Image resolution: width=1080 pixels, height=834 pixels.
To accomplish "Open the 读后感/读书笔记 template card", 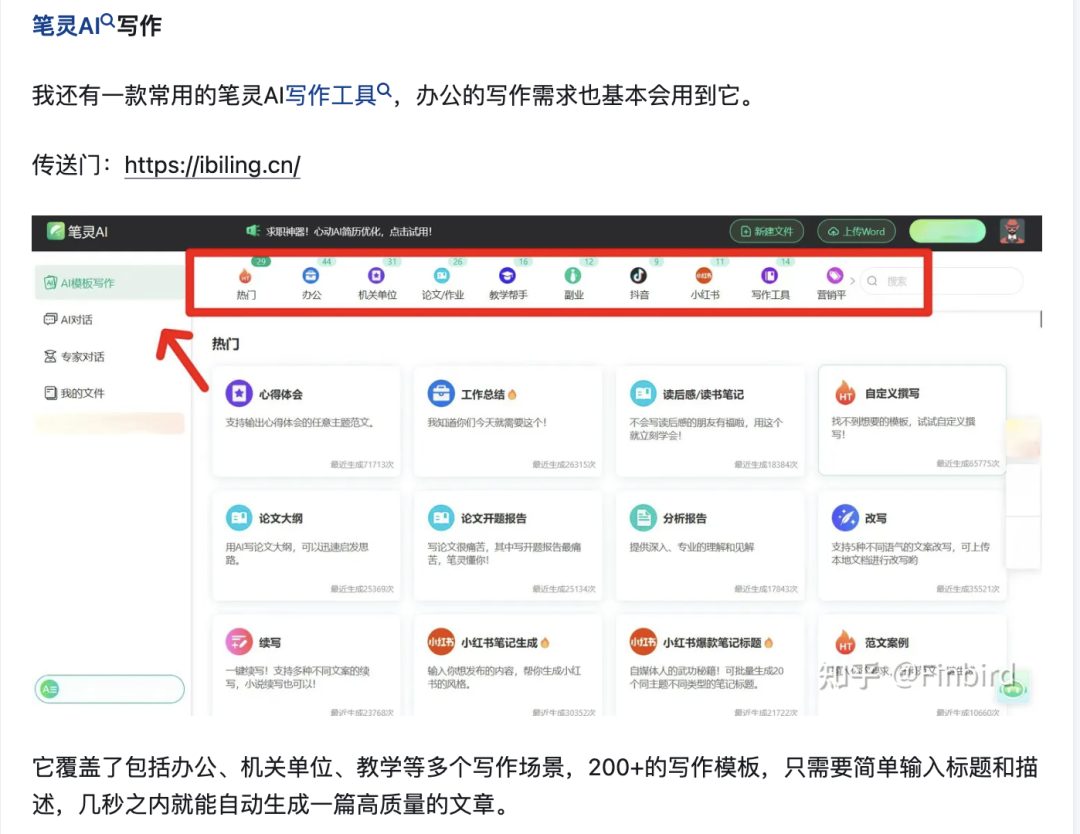I will 709,421.
